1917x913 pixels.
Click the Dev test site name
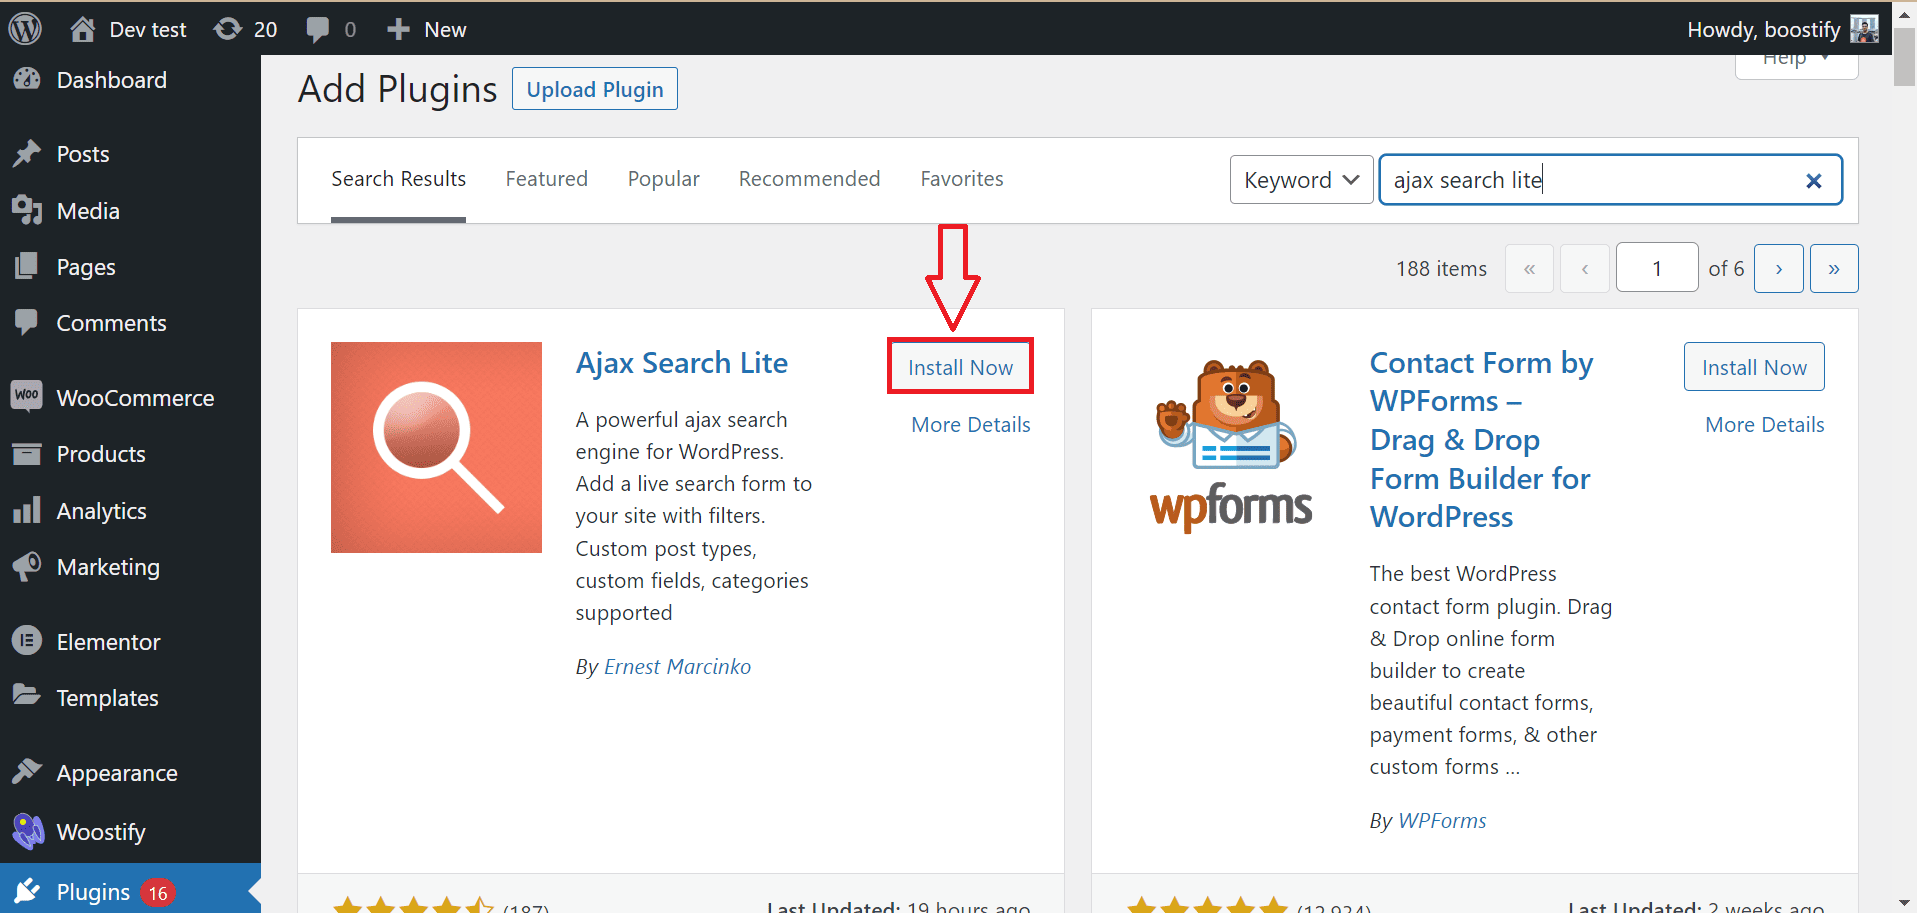pyautogui.click(x=148, y=30)
